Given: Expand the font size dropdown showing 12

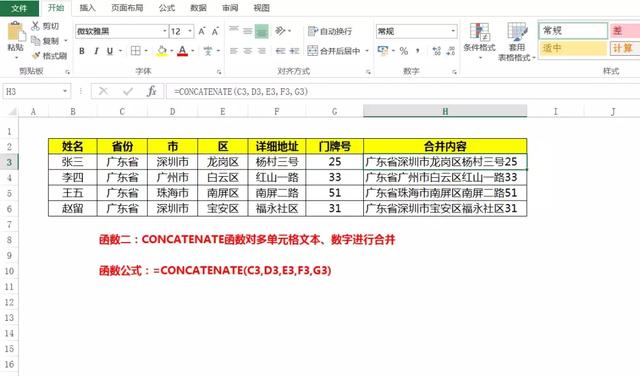Looking at the screenshot, I should pyautogui.click(x=190, y=31).
